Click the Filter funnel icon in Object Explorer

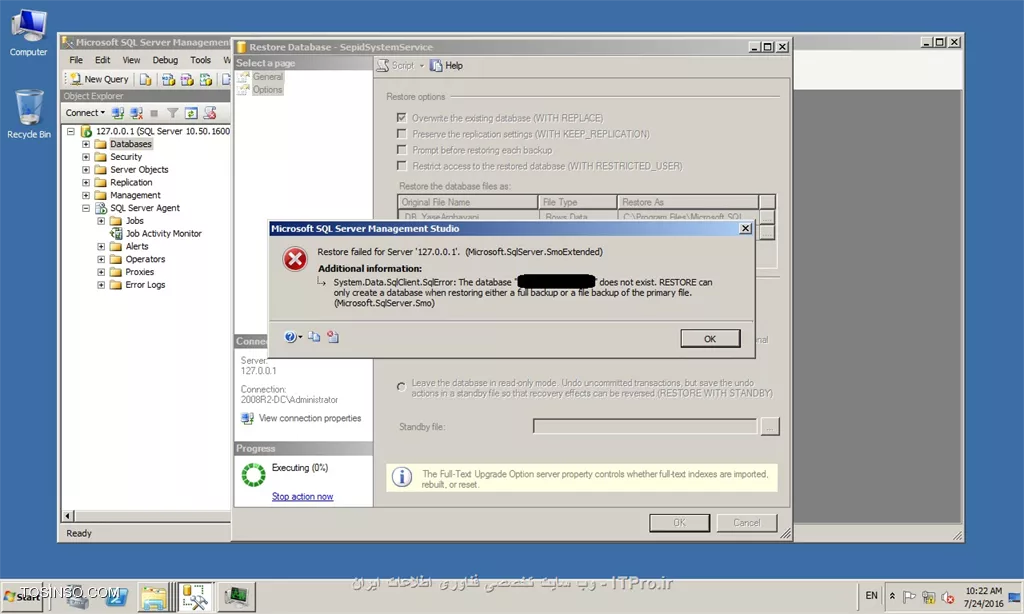click(172, 113)
